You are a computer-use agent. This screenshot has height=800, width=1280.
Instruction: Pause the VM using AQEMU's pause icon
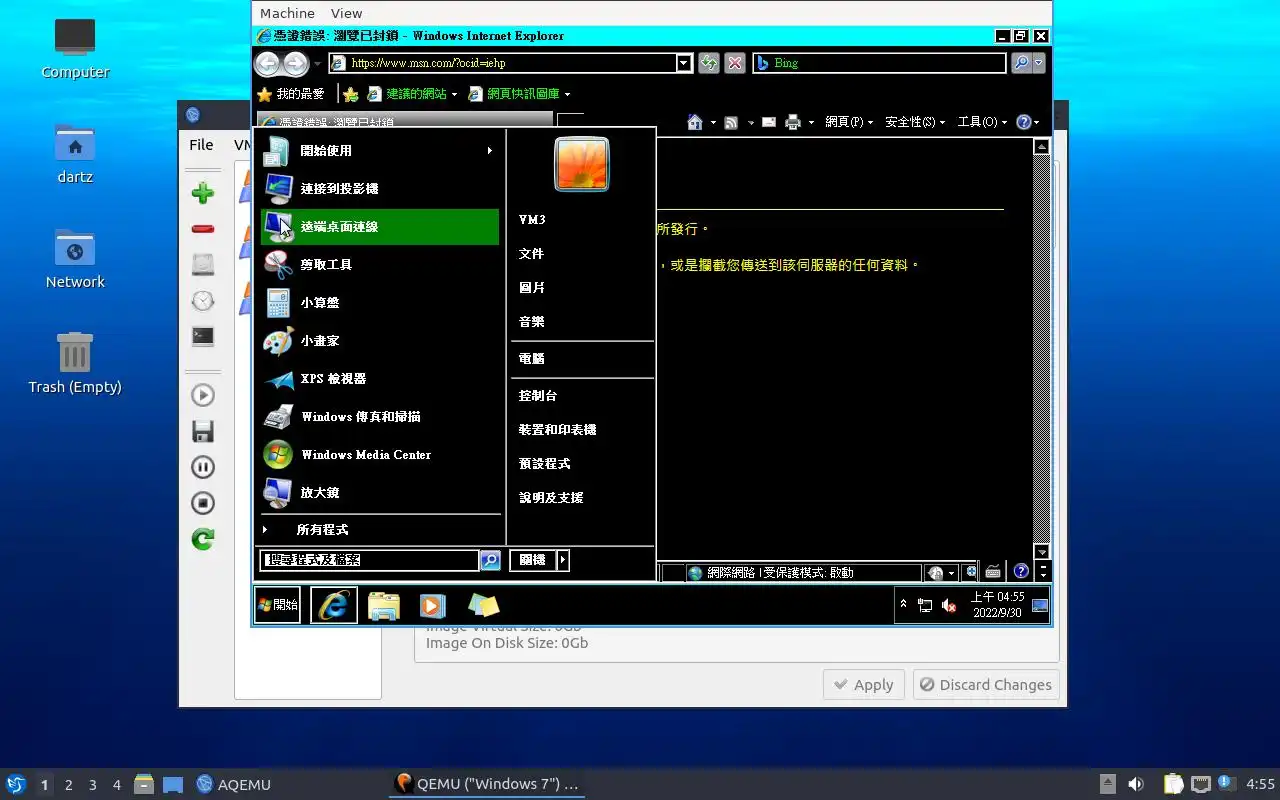pos(203,467)
